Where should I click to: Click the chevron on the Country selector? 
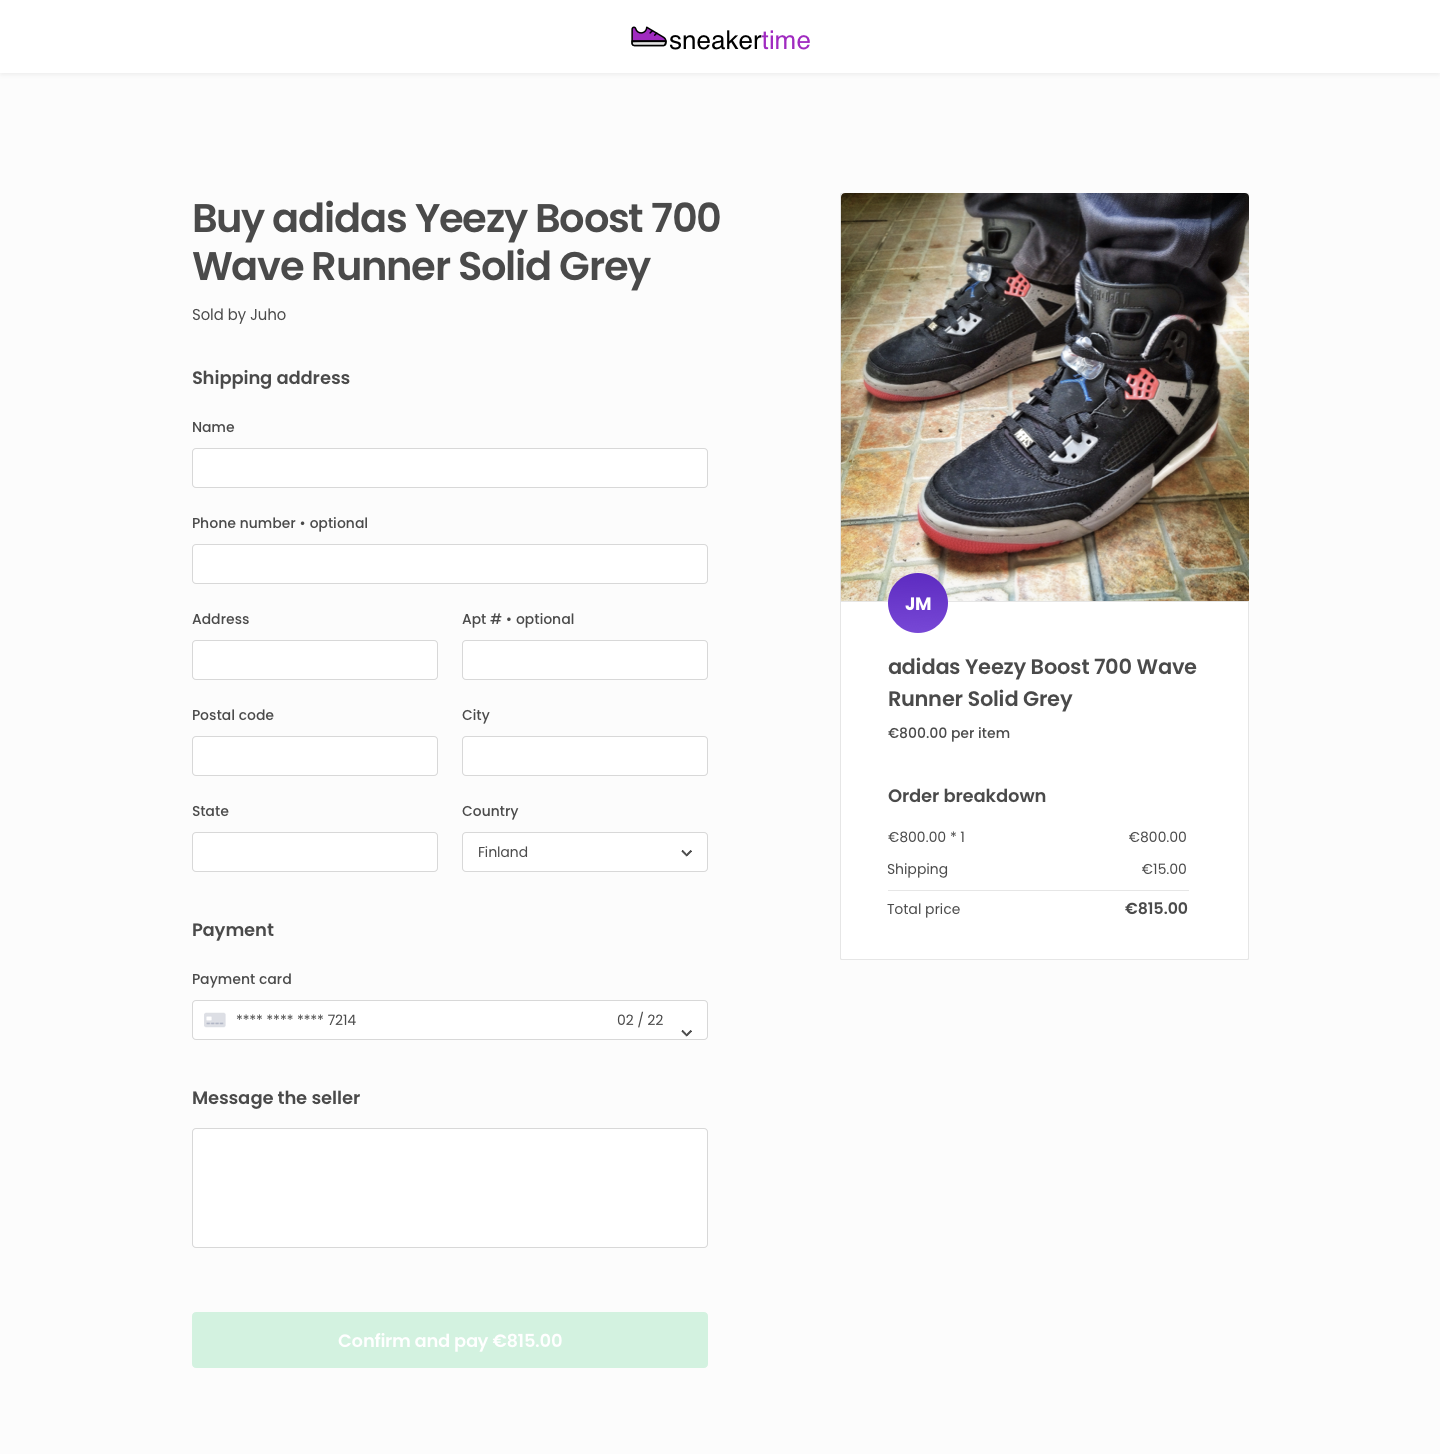[x=686, y=853]
